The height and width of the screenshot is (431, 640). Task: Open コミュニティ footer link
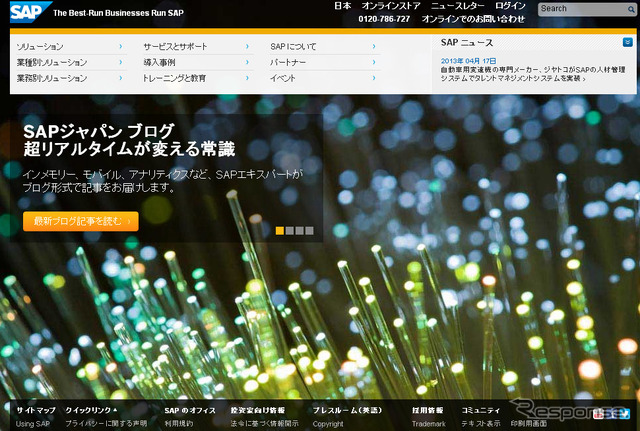tap(481, 410)
